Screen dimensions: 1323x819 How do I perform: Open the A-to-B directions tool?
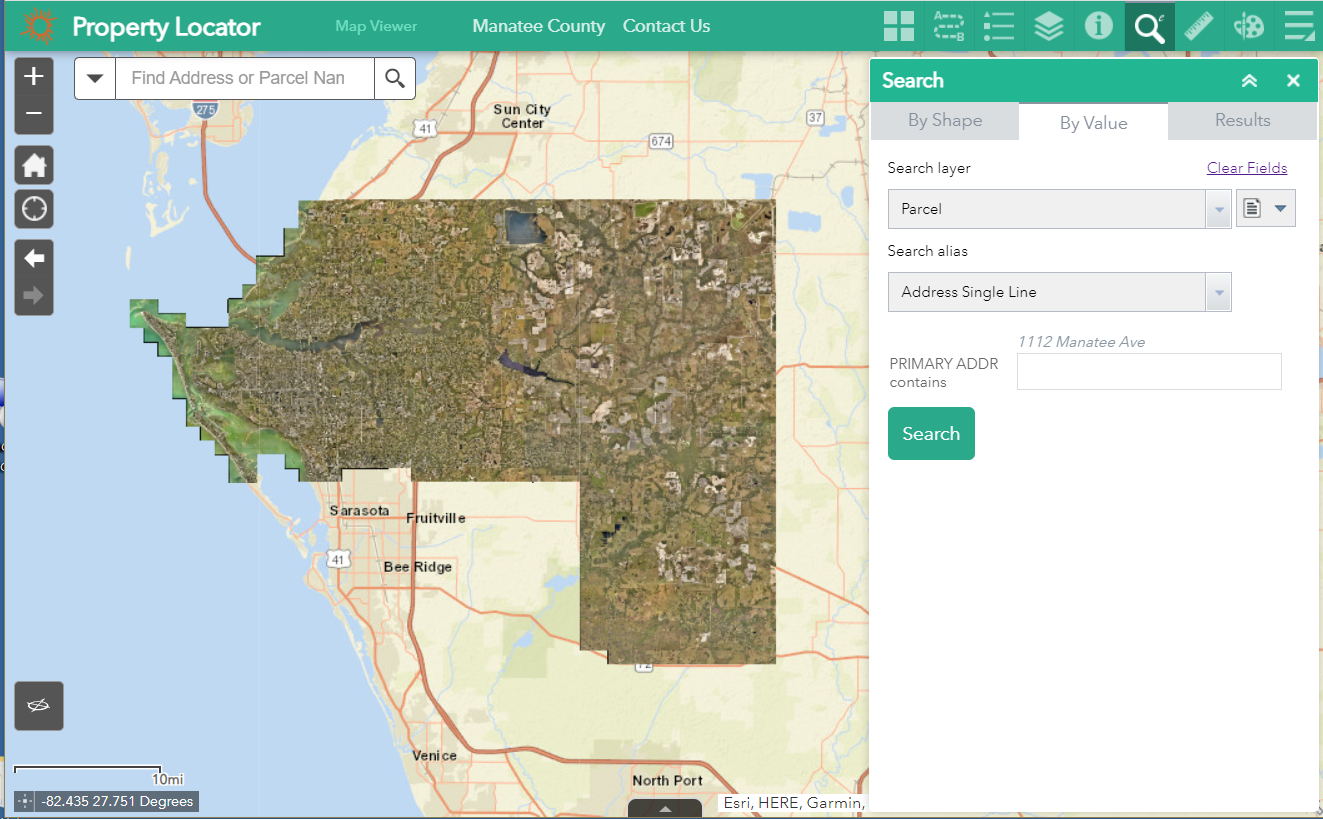click(x=949, y=26)
